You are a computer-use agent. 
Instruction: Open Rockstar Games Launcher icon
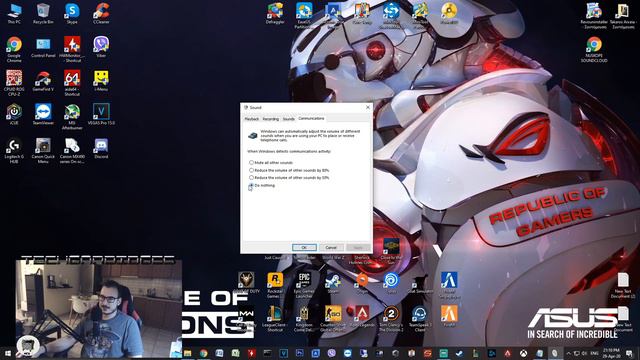275,284
